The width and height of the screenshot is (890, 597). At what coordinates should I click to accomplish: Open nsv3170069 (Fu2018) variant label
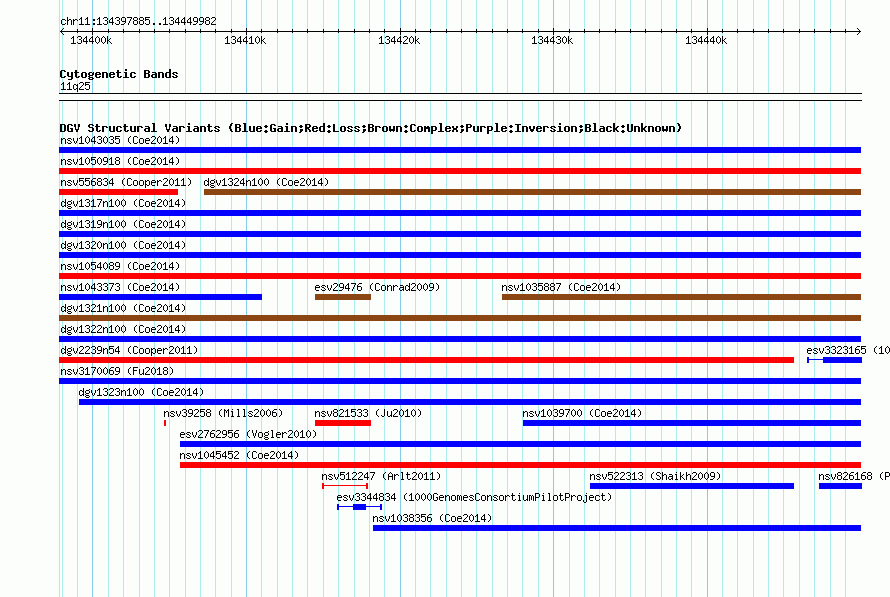tap(117, 371)
